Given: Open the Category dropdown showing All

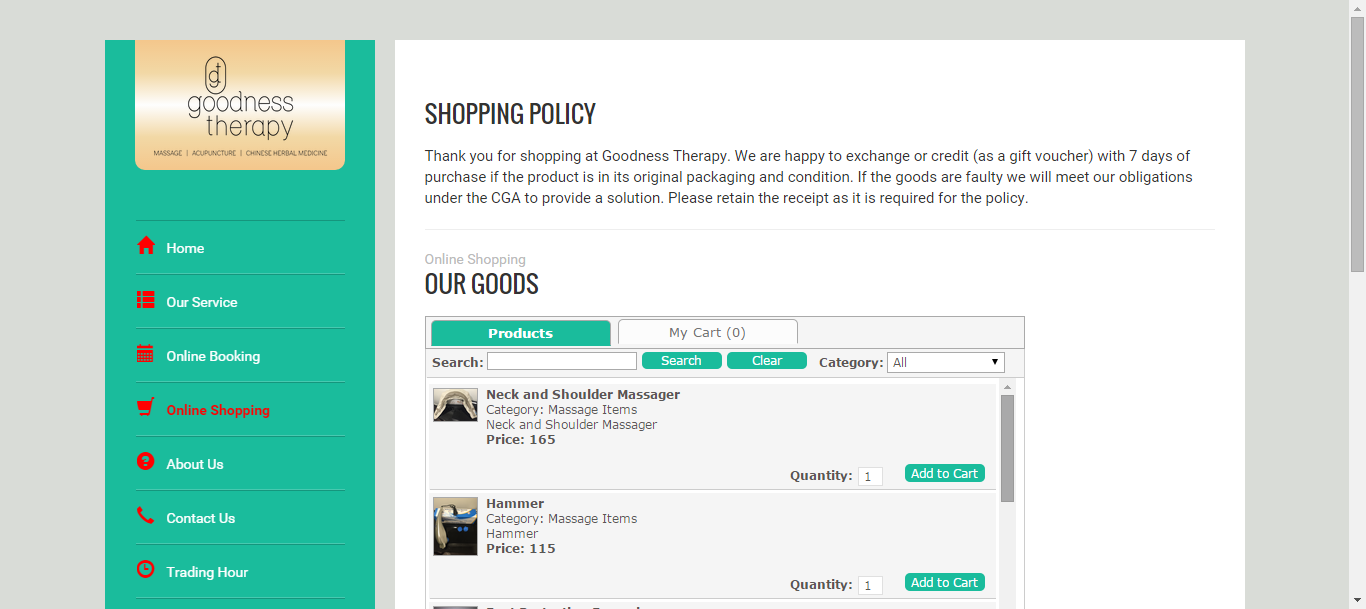Looking at the screenshot, I should coord(946,362).
